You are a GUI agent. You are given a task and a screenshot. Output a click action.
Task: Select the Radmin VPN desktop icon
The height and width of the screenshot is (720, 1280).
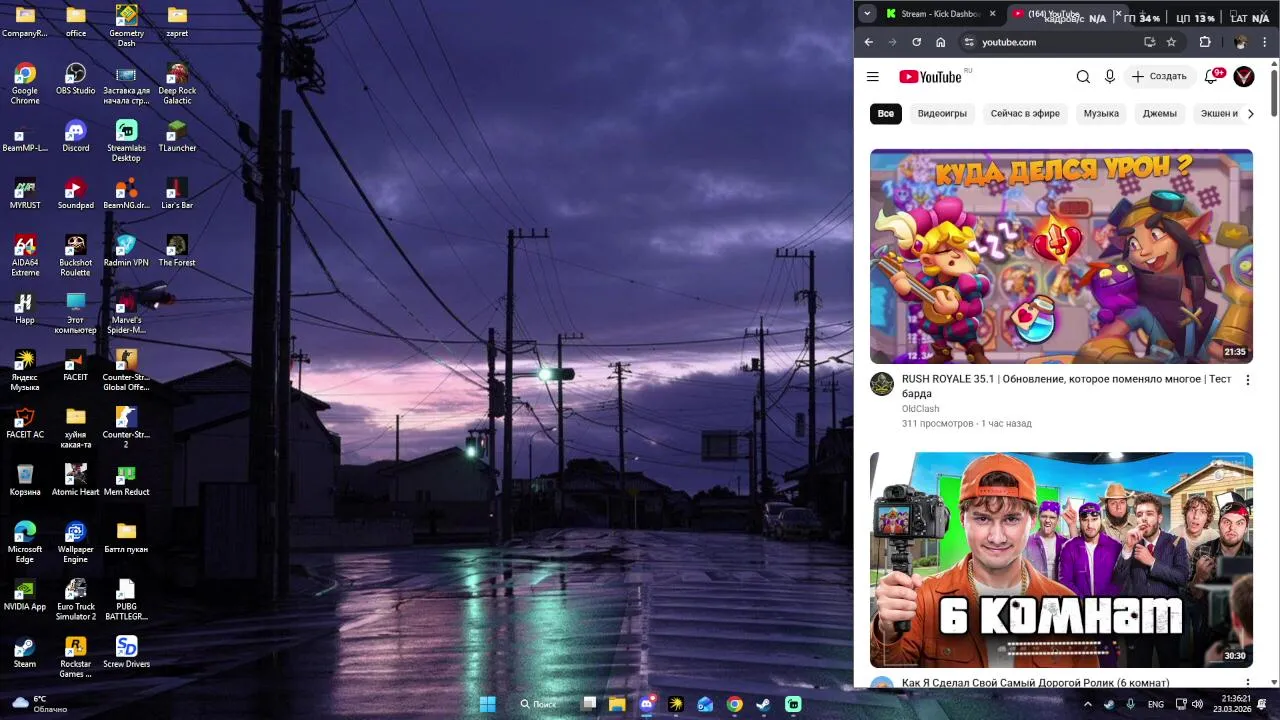126,251
